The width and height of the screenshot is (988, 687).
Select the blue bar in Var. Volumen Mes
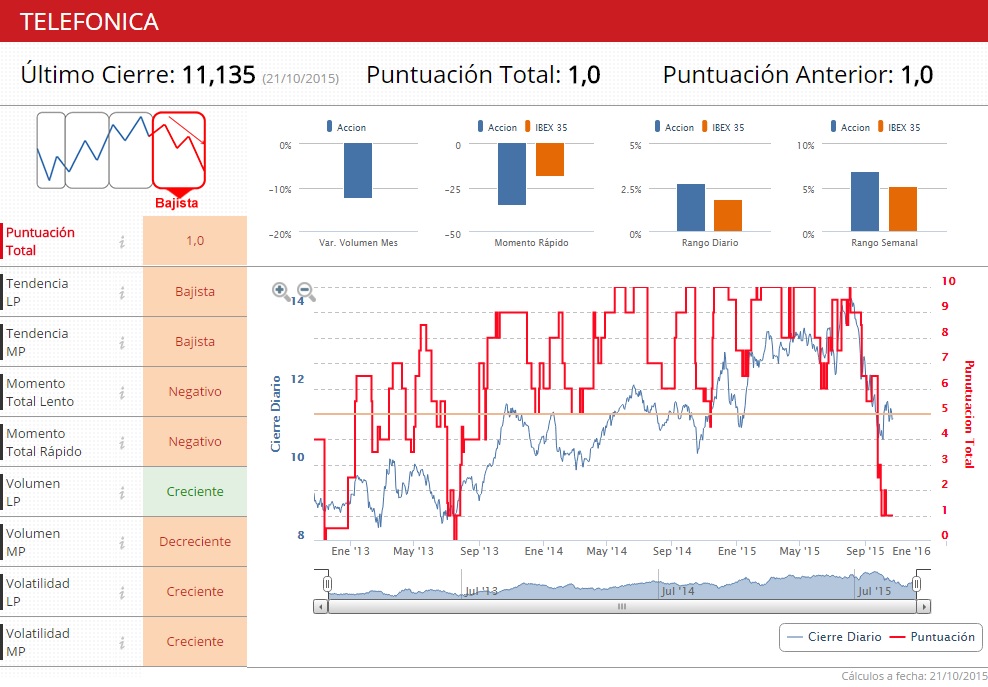[358, 170]
